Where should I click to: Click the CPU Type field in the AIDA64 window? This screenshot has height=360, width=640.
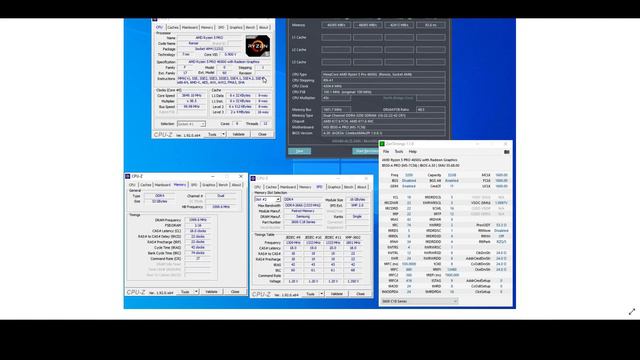[x=383, y=75]
